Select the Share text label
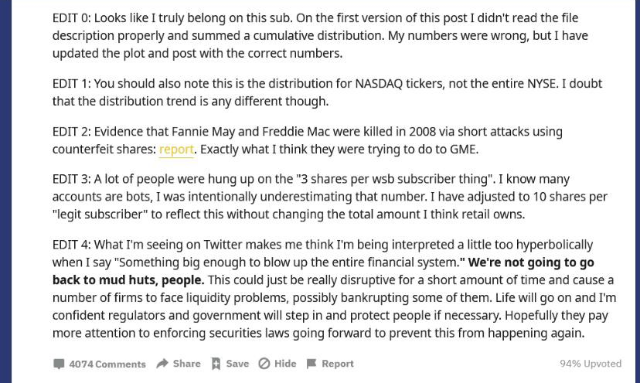The image size is (640, 383). pyautogui.click(x=187, y=364)
